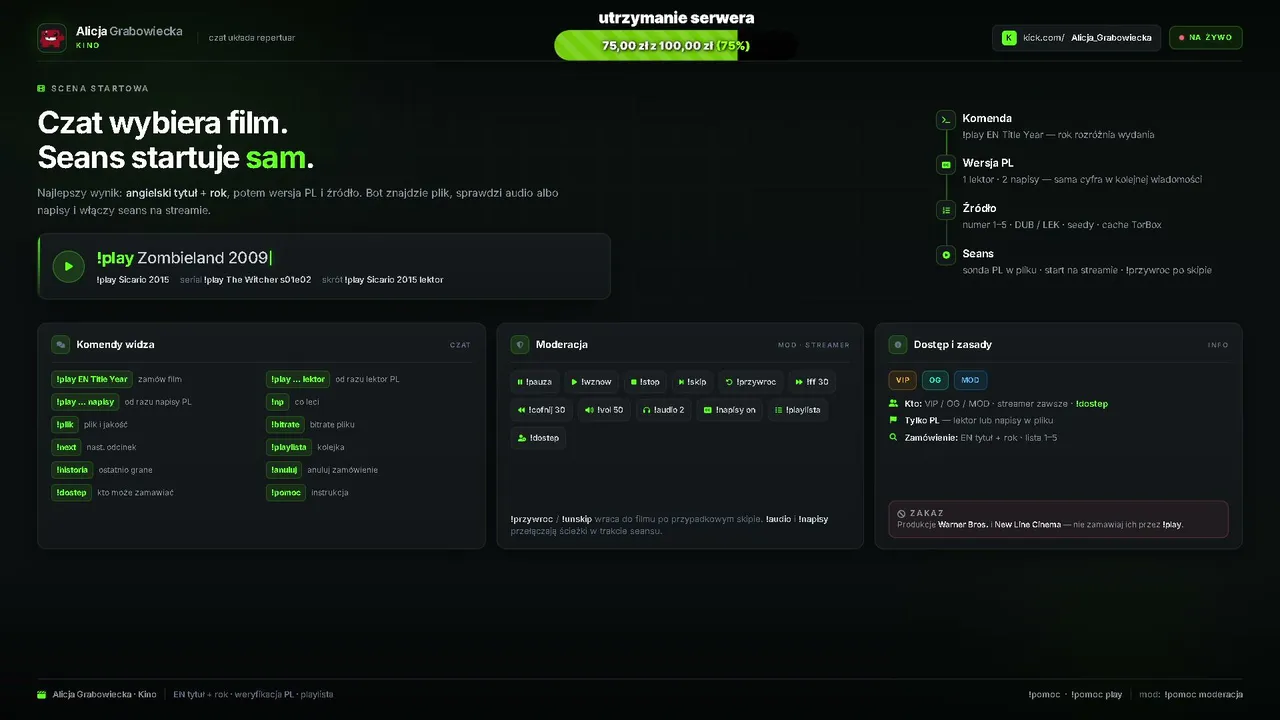
Task: Click the green Kick K logo
Action: 1009,38
